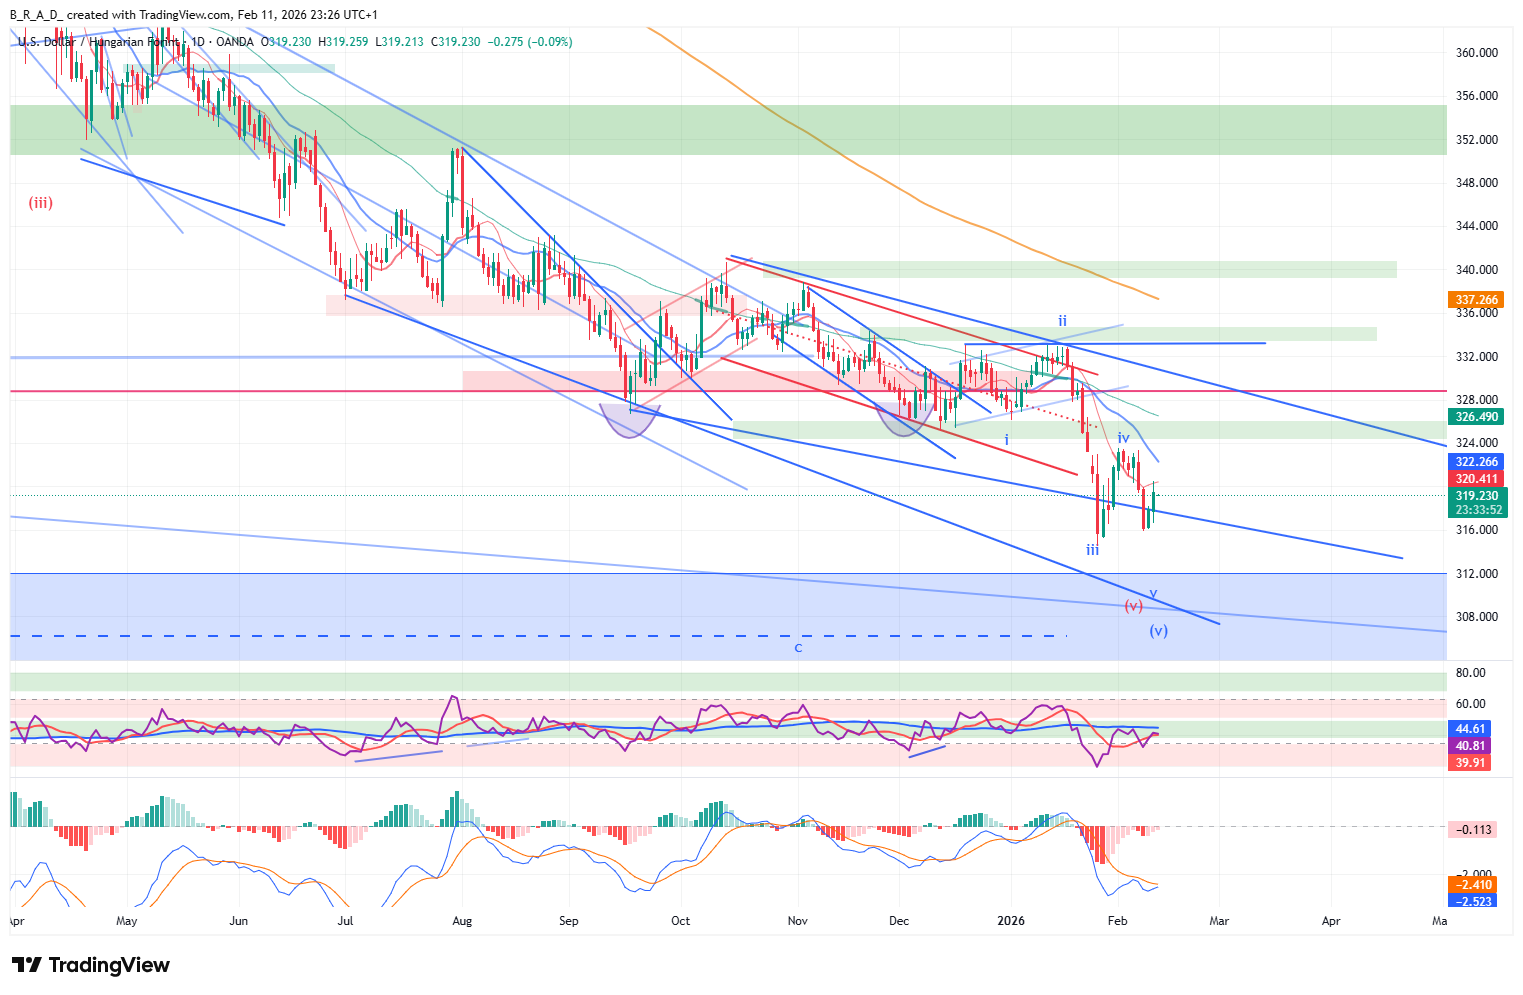The image size is (1523, 995).
Task: Click the green 326.490 price tag
Action: pyautogui.click(x=1476, y=417)
